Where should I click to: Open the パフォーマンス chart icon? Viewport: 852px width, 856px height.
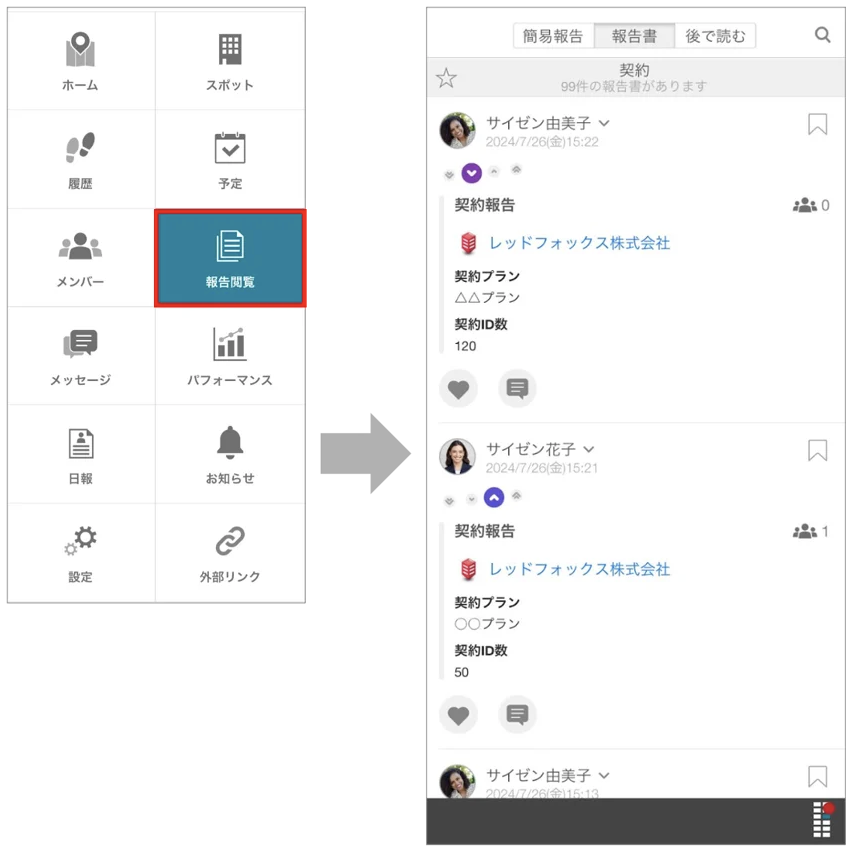pos(230,344)
